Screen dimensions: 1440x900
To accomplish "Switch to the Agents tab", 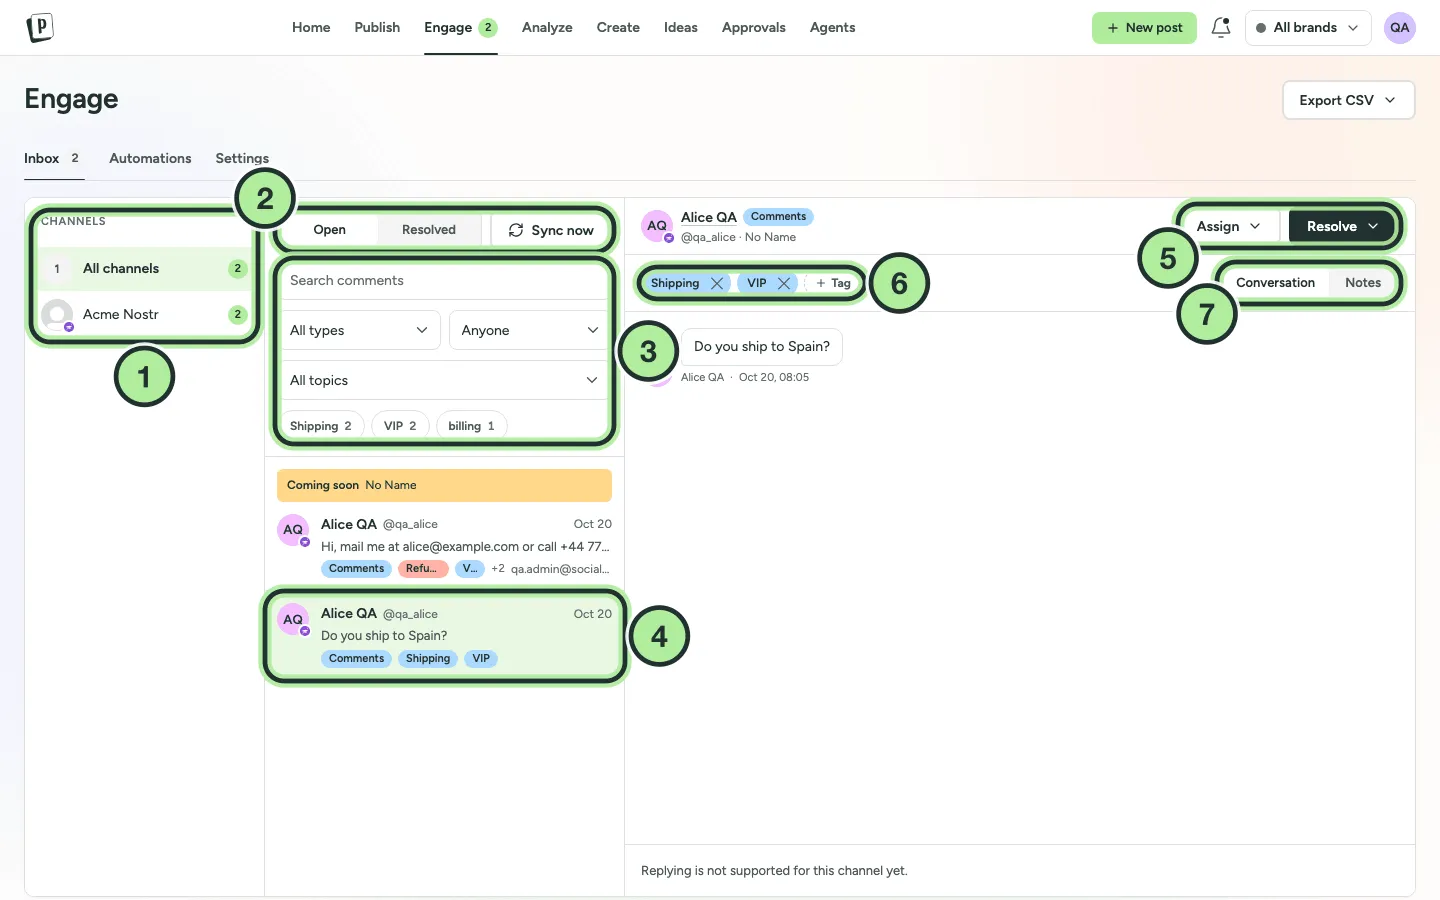I will click(x=832, y=28).
